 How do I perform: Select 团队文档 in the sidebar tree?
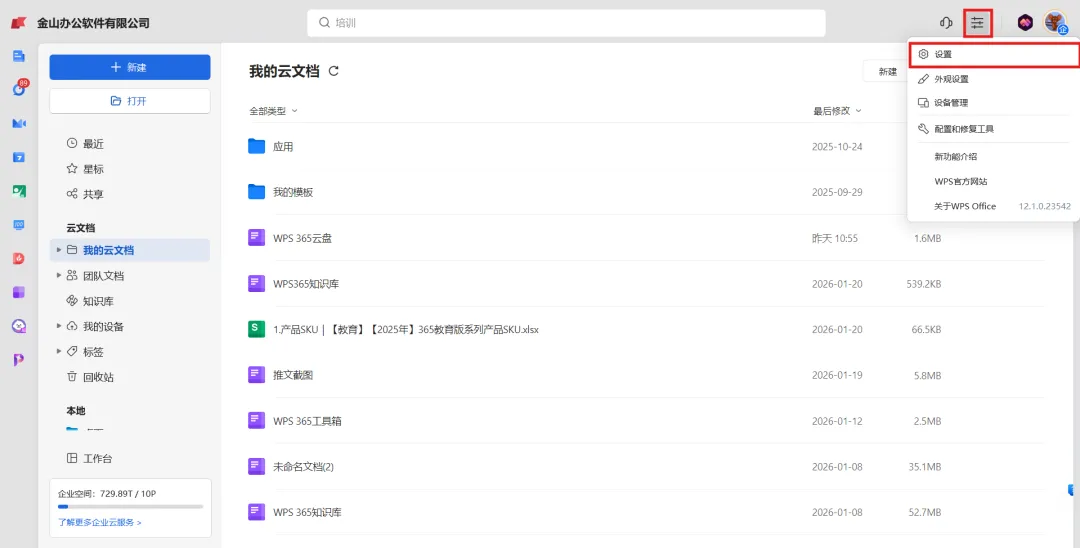tap(103, 275)
